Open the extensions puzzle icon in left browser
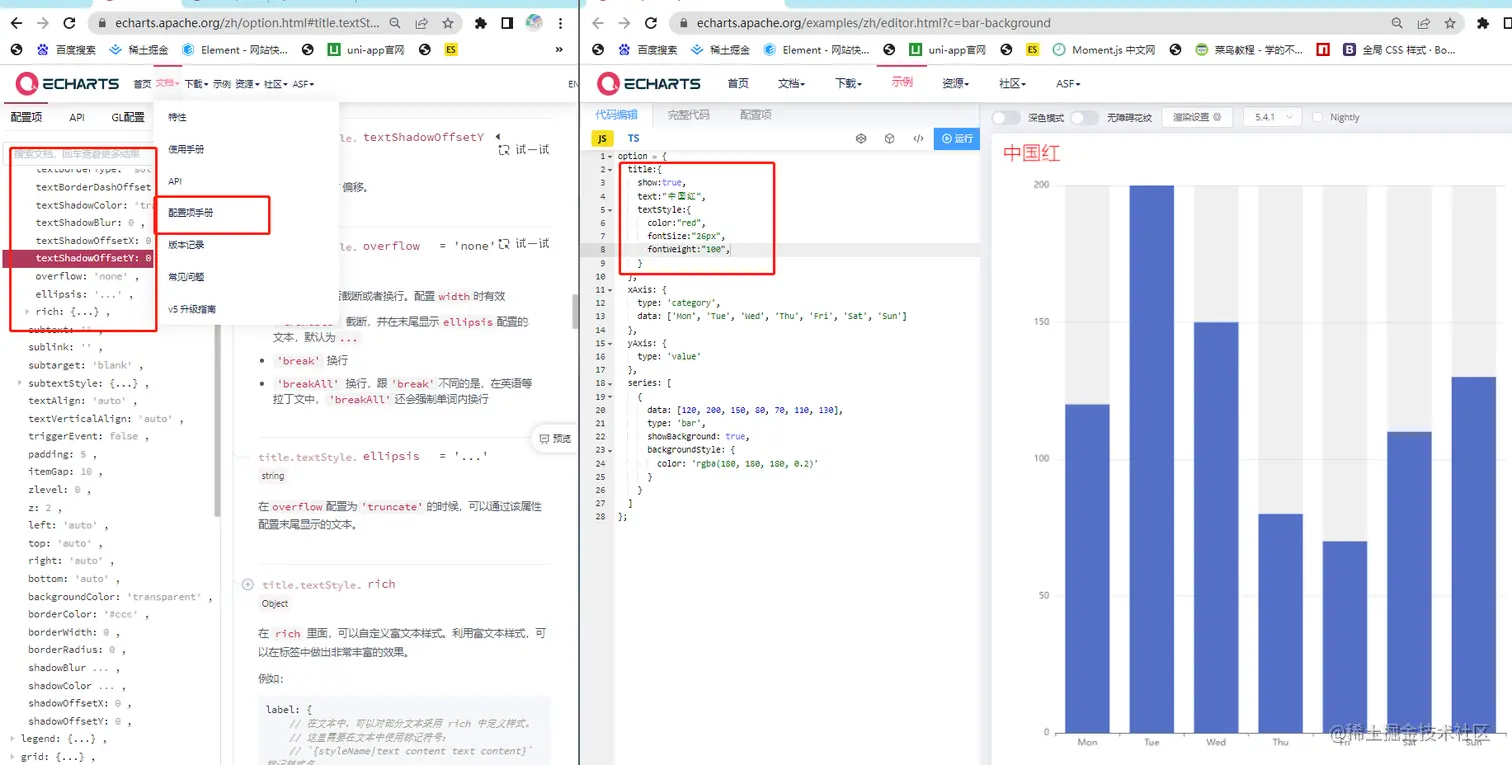Viewport: 1512px width, 765px height. 481,22
